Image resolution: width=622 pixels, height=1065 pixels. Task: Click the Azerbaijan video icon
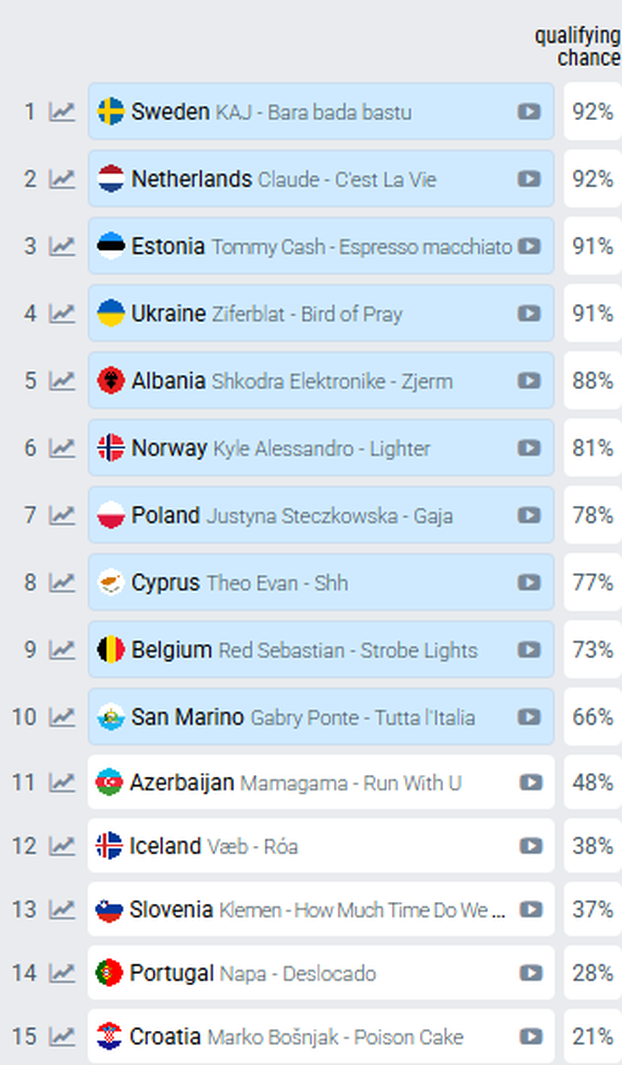click(x=531, y=782)
